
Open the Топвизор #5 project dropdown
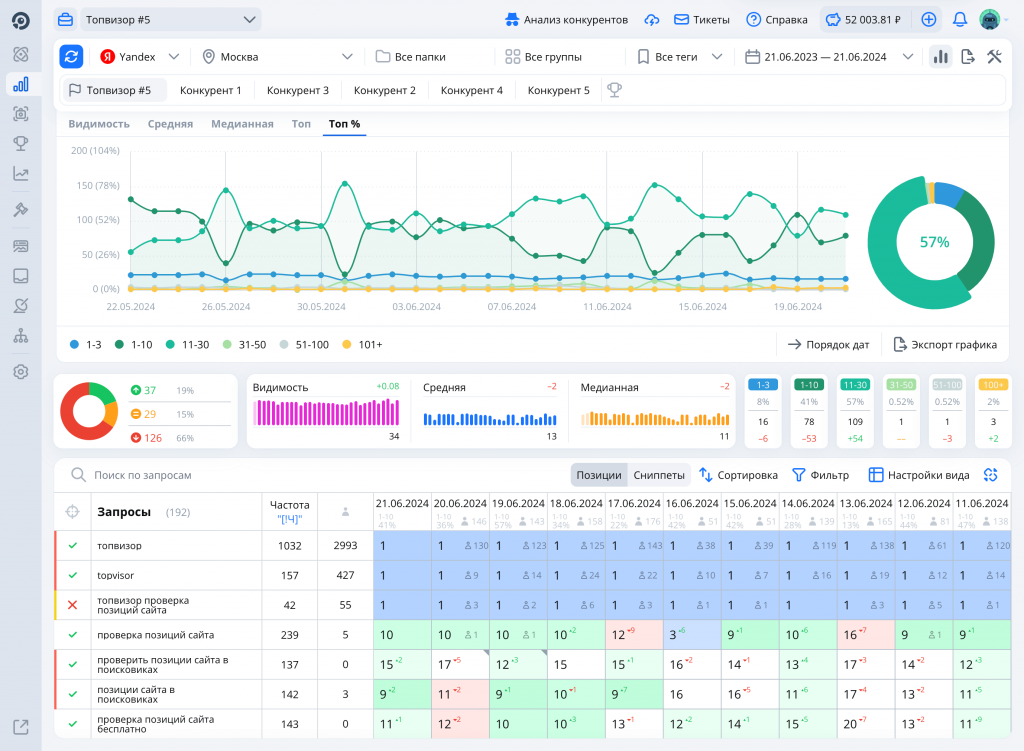pos(170,20)
